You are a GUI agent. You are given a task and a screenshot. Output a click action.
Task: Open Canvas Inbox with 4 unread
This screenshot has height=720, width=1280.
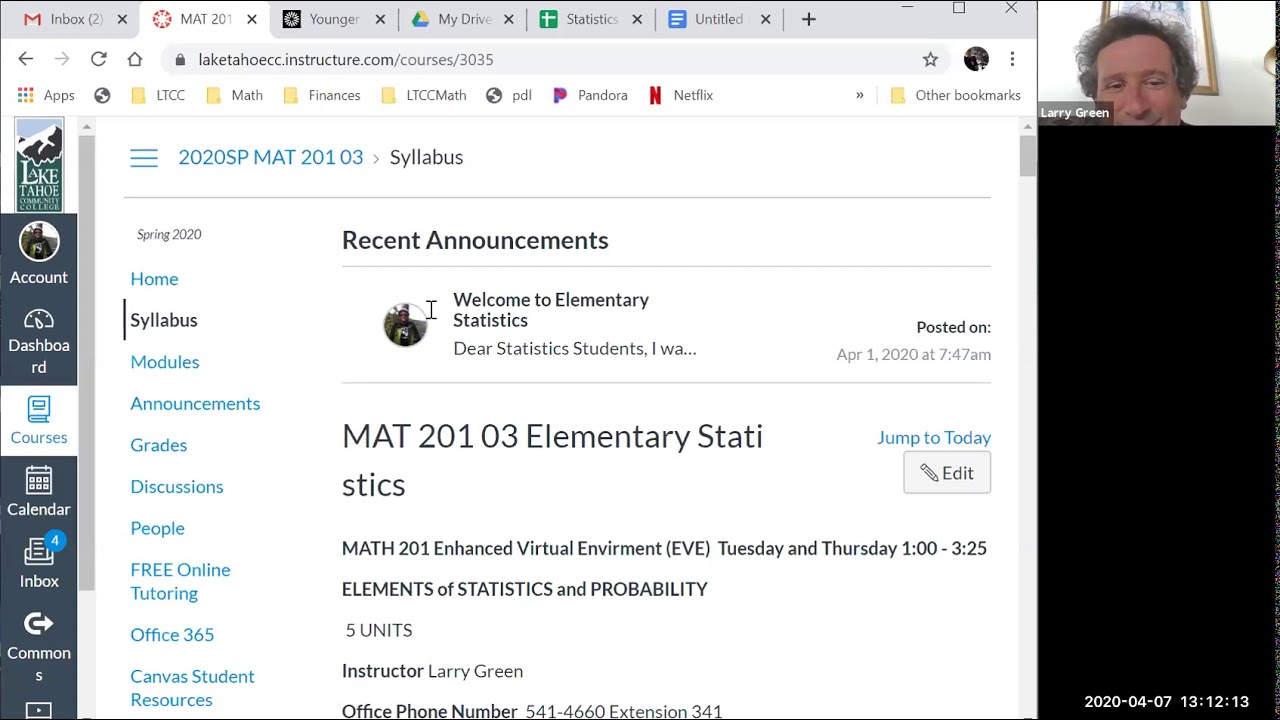[x=38, y=562]
